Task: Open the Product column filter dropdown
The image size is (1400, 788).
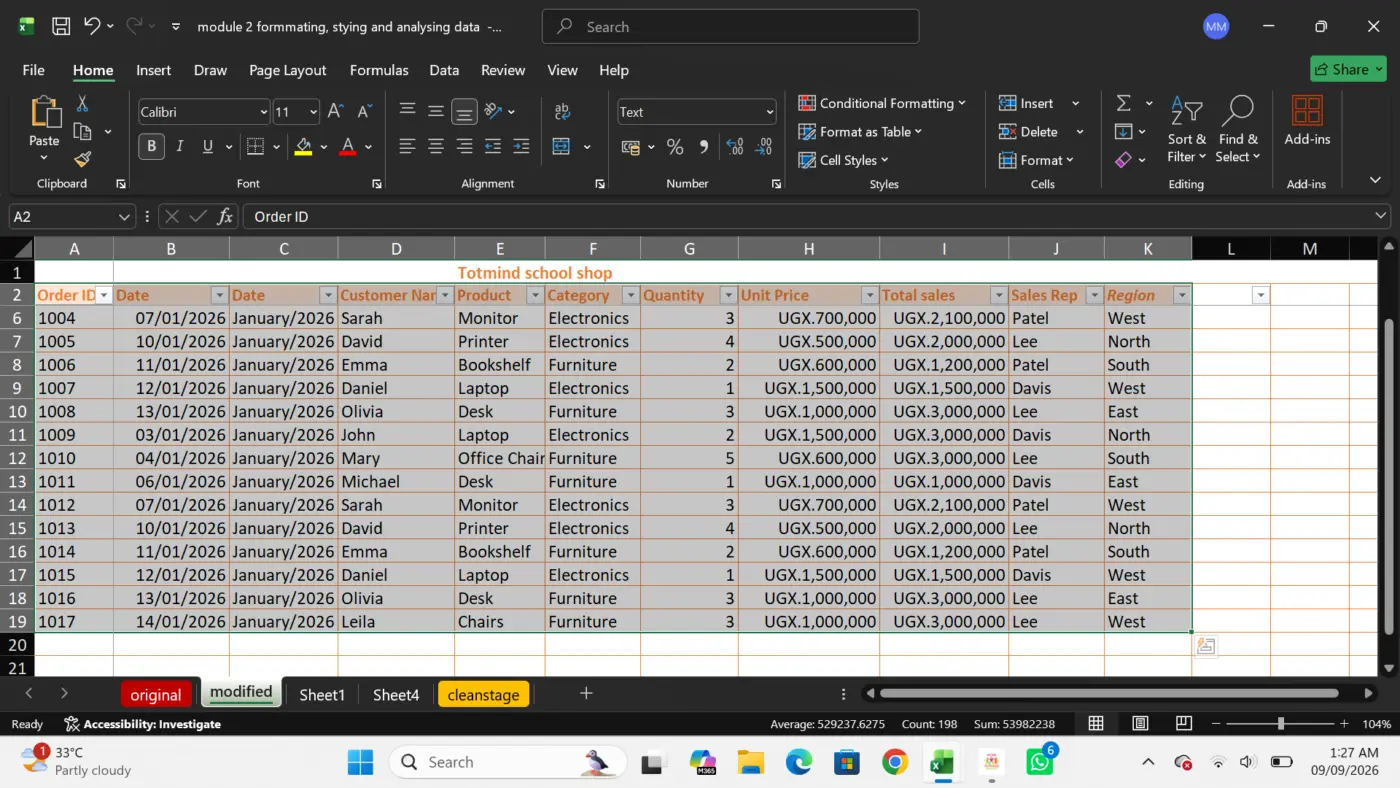Action: 535,295
